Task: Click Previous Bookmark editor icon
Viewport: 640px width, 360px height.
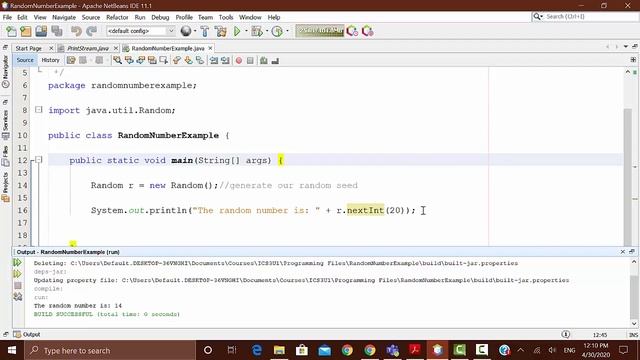Action: point(177,60)
